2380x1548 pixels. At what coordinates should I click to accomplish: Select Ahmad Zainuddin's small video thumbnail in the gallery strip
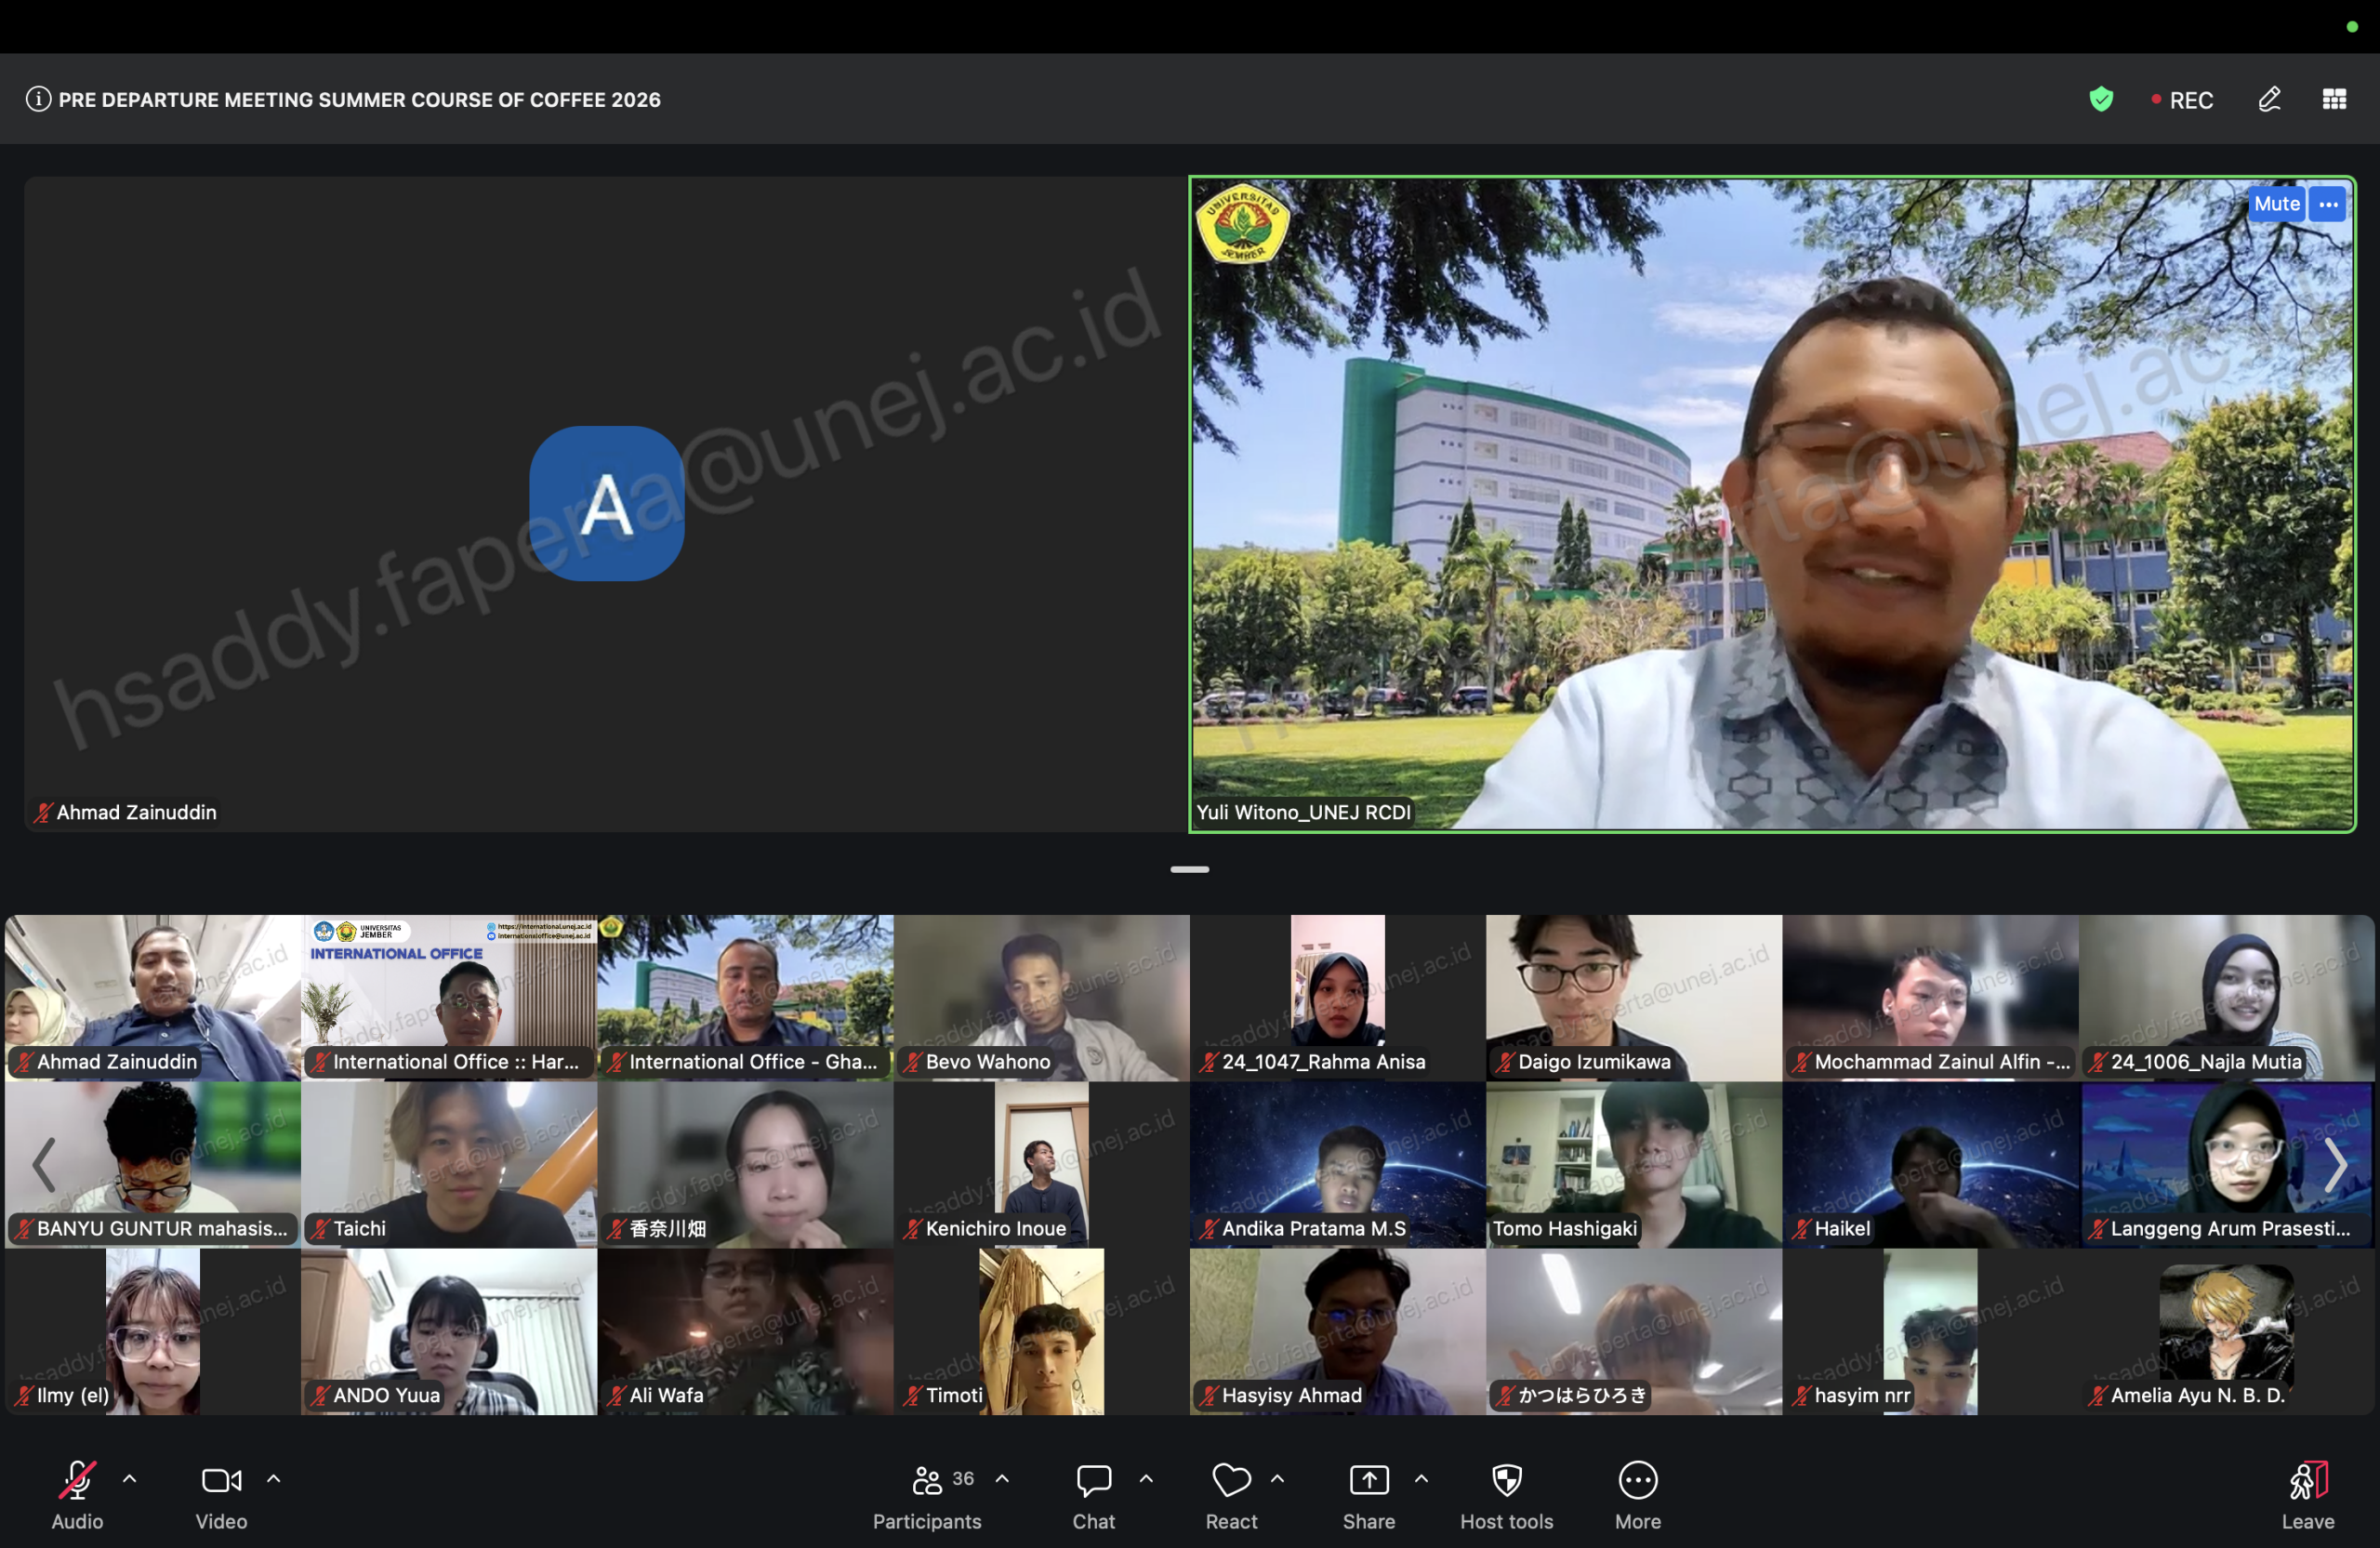point(153,997)
